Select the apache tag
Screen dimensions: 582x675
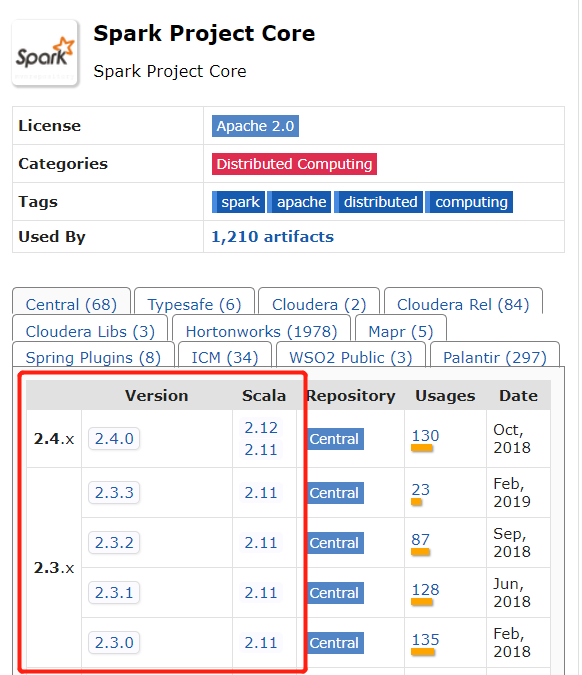click(299, 202)
